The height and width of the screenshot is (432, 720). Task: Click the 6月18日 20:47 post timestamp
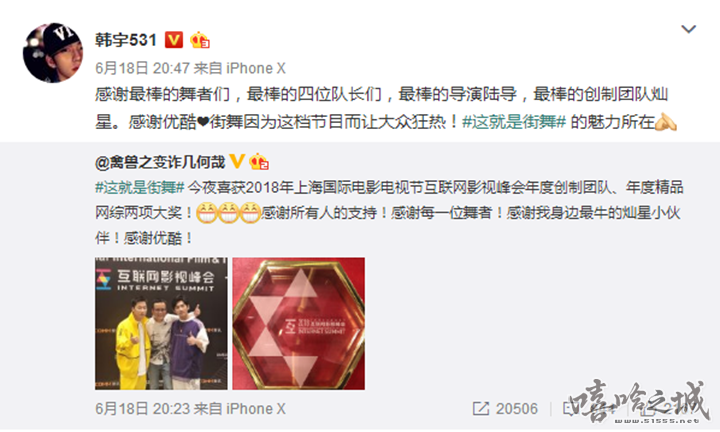(x=142, y=68)
